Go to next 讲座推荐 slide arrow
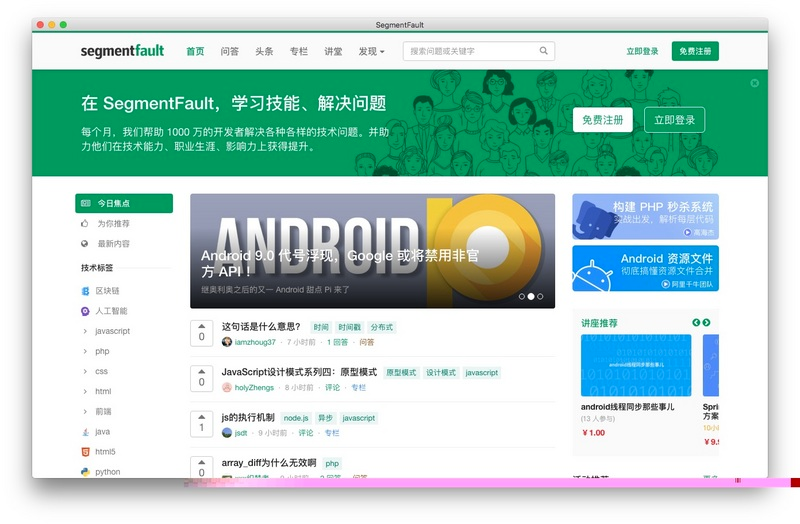Image resolution: width=800 pixels, height=524 pixels. [x=706, y=322]
